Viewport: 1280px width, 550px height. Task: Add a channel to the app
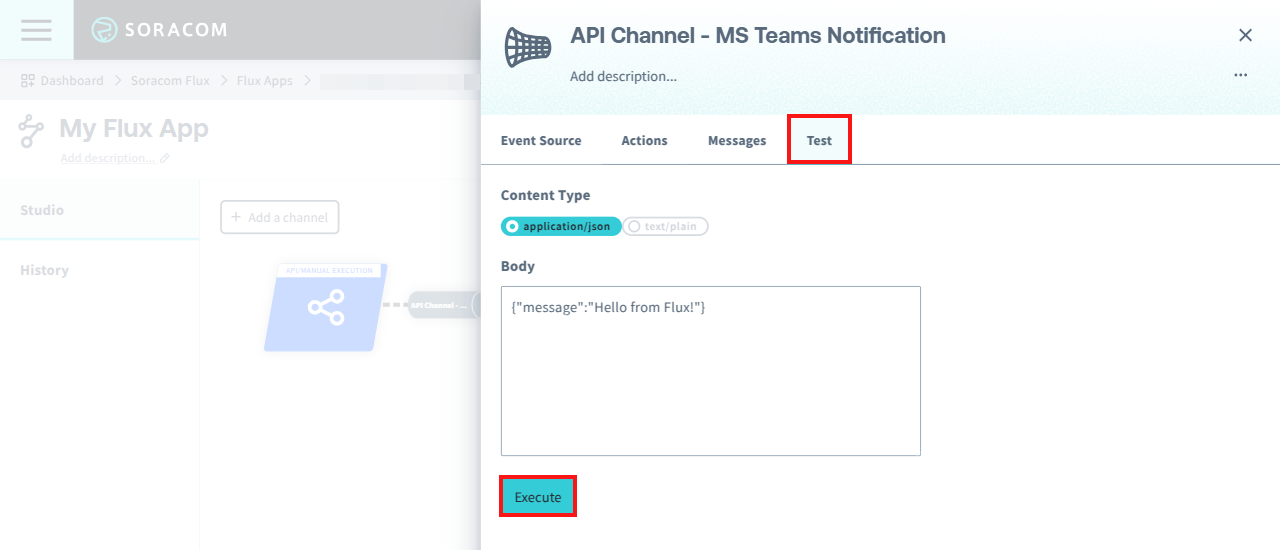point(279,217)
